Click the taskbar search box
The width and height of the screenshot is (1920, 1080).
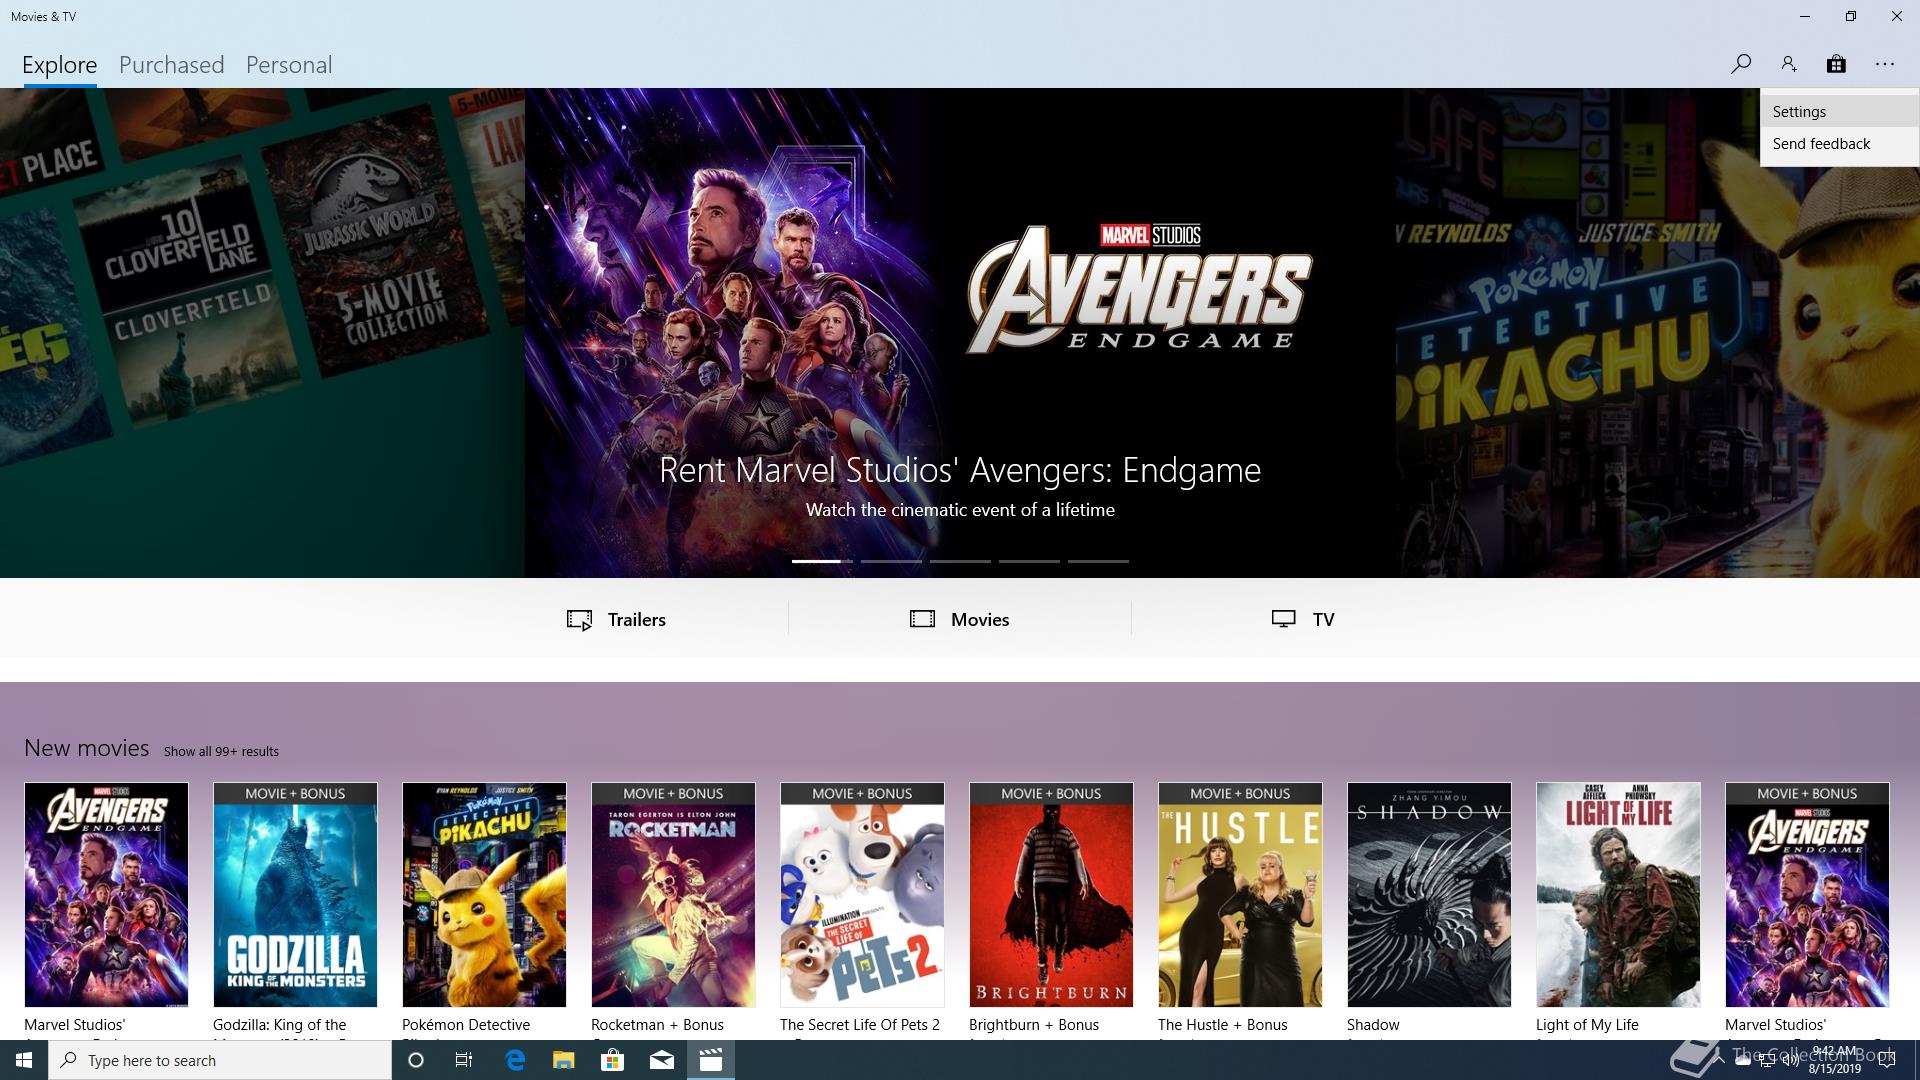220,1060
